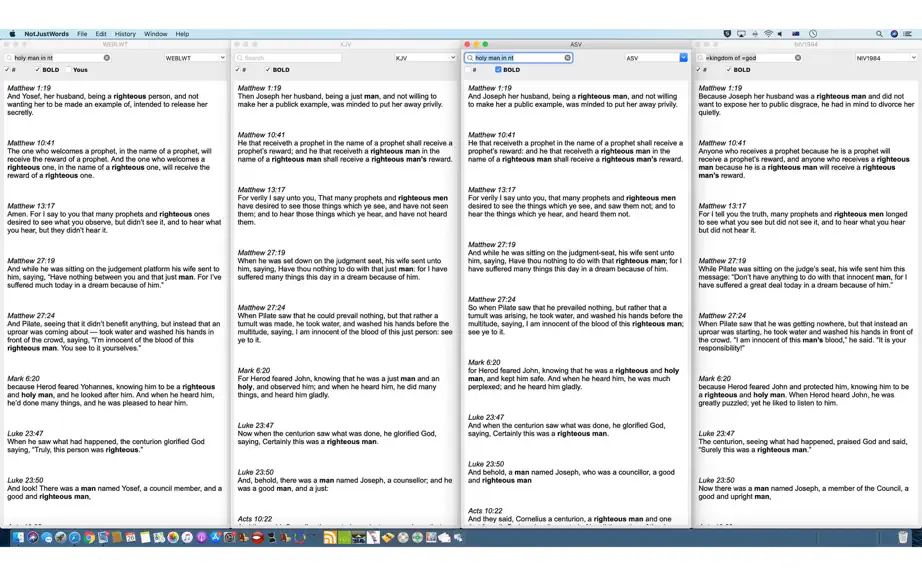Open the History menu
This screenshot has width=922, height=576.
tap(125, 34)
